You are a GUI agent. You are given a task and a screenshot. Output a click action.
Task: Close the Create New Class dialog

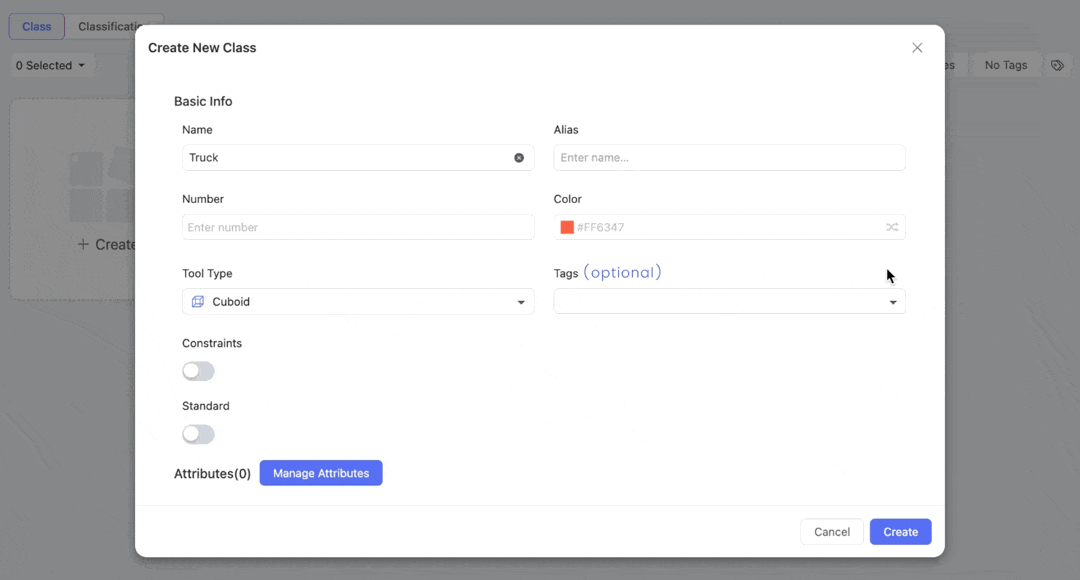coord(917,48)
